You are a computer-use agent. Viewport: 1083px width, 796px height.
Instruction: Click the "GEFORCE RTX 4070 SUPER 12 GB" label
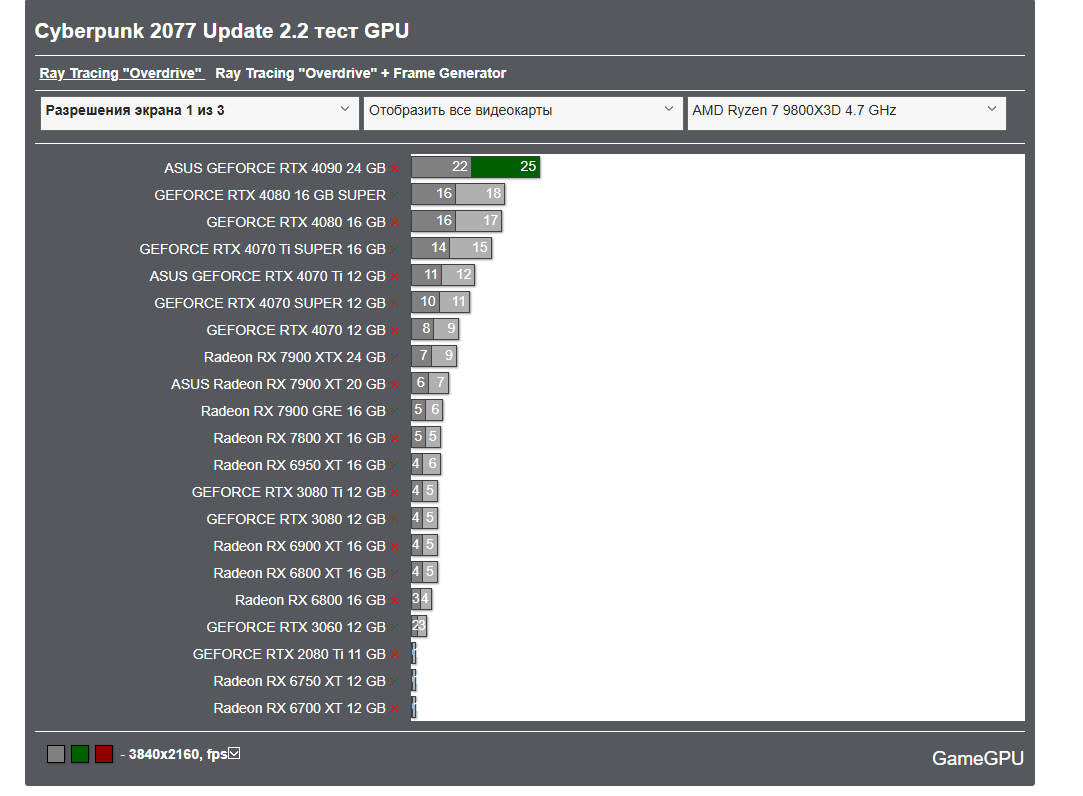[270, 303]
